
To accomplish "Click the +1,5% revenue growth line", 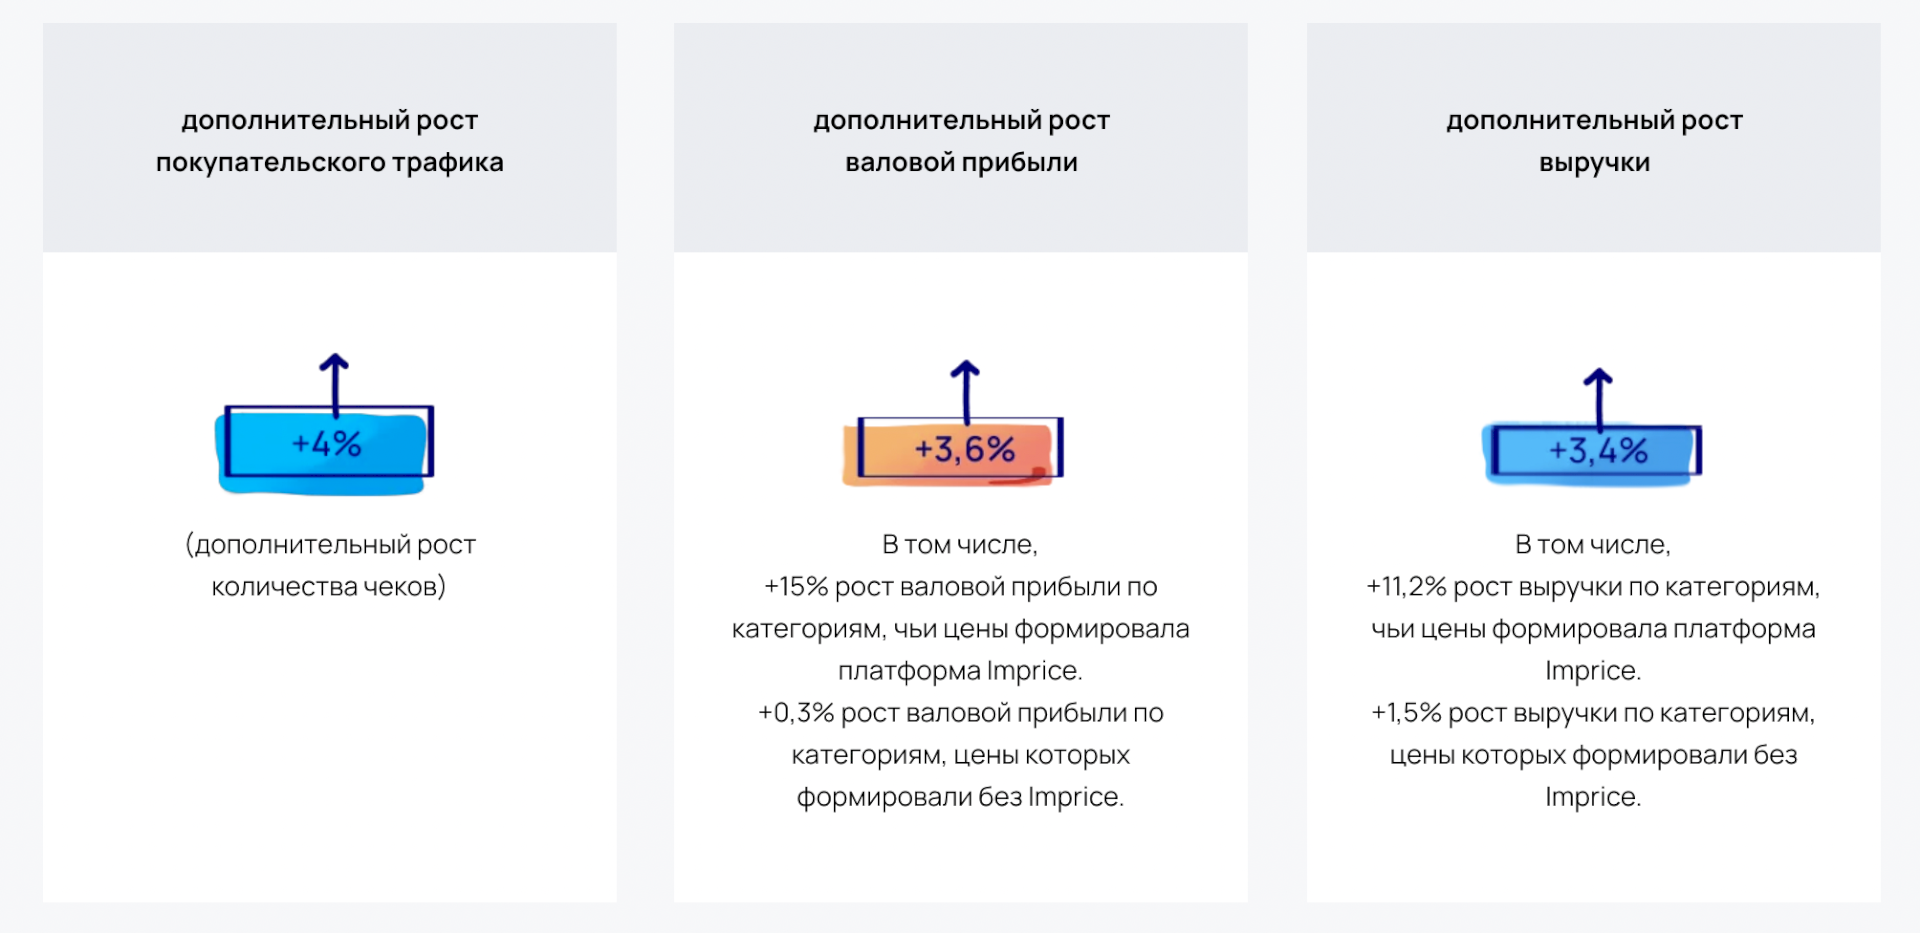I will (x=1593, y=754).
